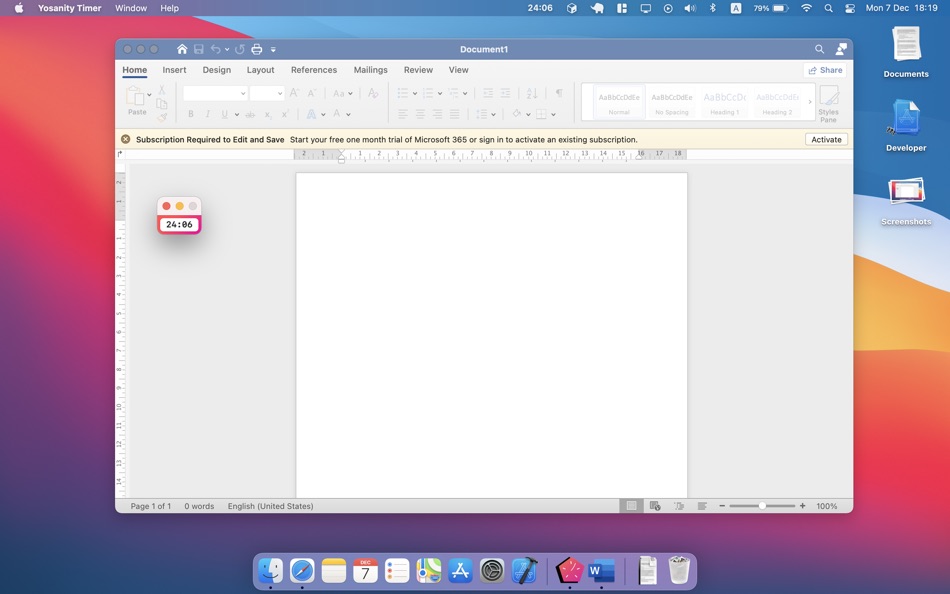Click the Share button
The width and height of the screenshot is (950, 594).
point(825,70)
